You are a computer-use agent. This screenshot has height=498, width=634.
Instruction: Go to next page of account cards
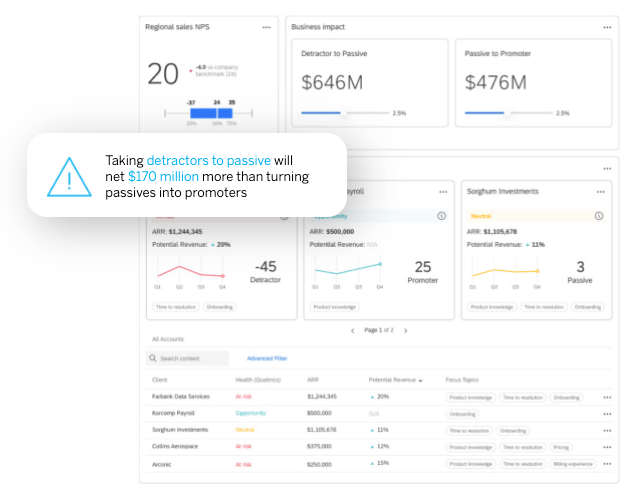406,331
